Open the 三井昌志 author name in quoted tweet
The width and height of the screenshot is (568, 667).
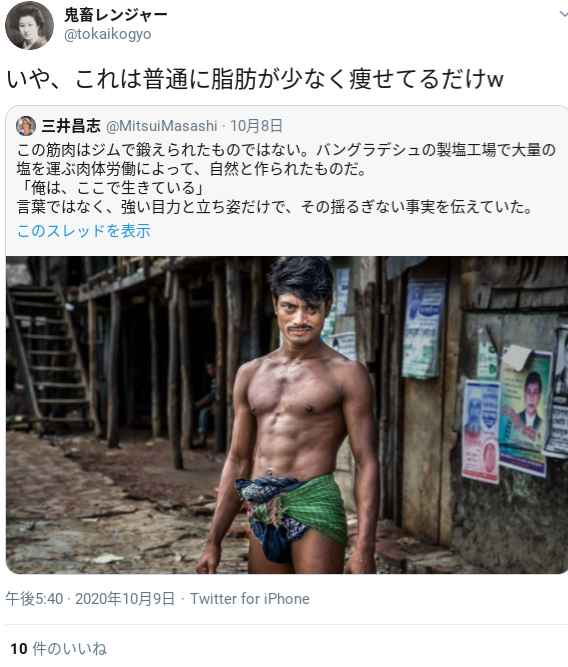tap(71, 126)
